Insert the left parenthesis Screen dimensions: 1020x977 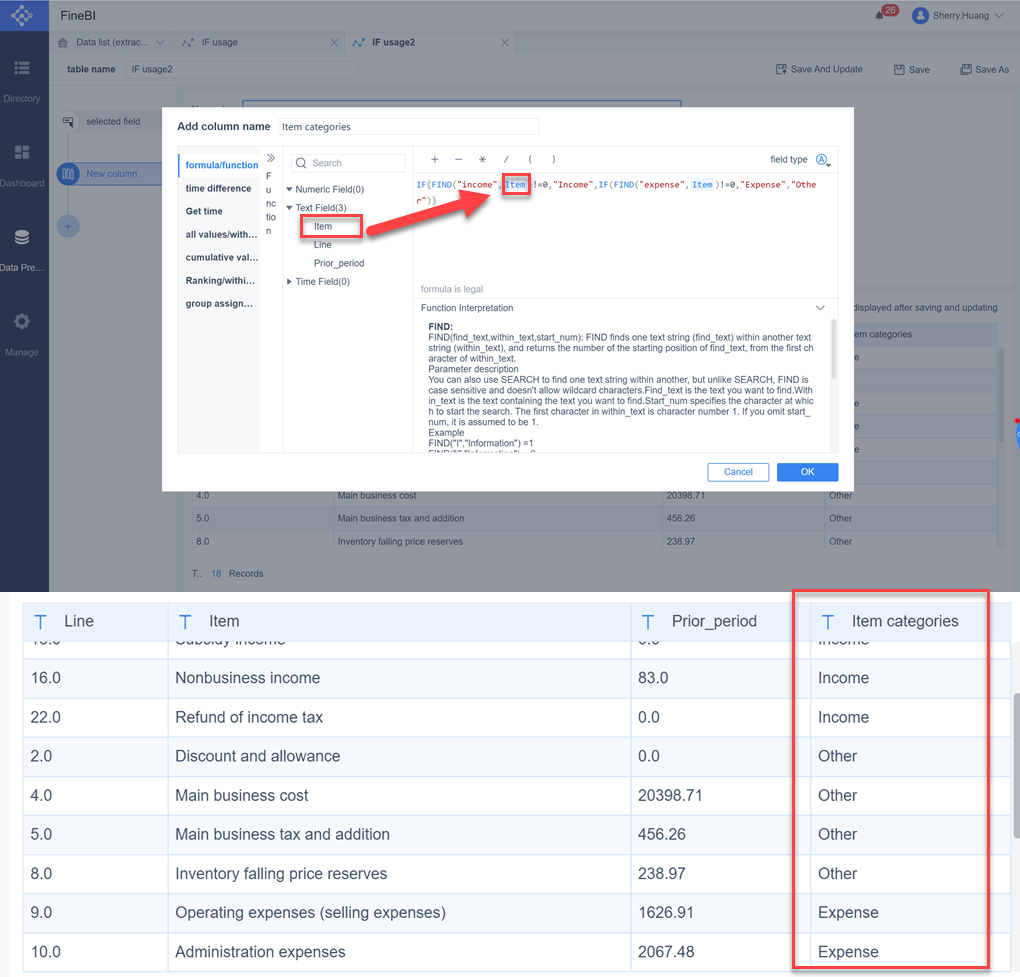pos(530,159)
